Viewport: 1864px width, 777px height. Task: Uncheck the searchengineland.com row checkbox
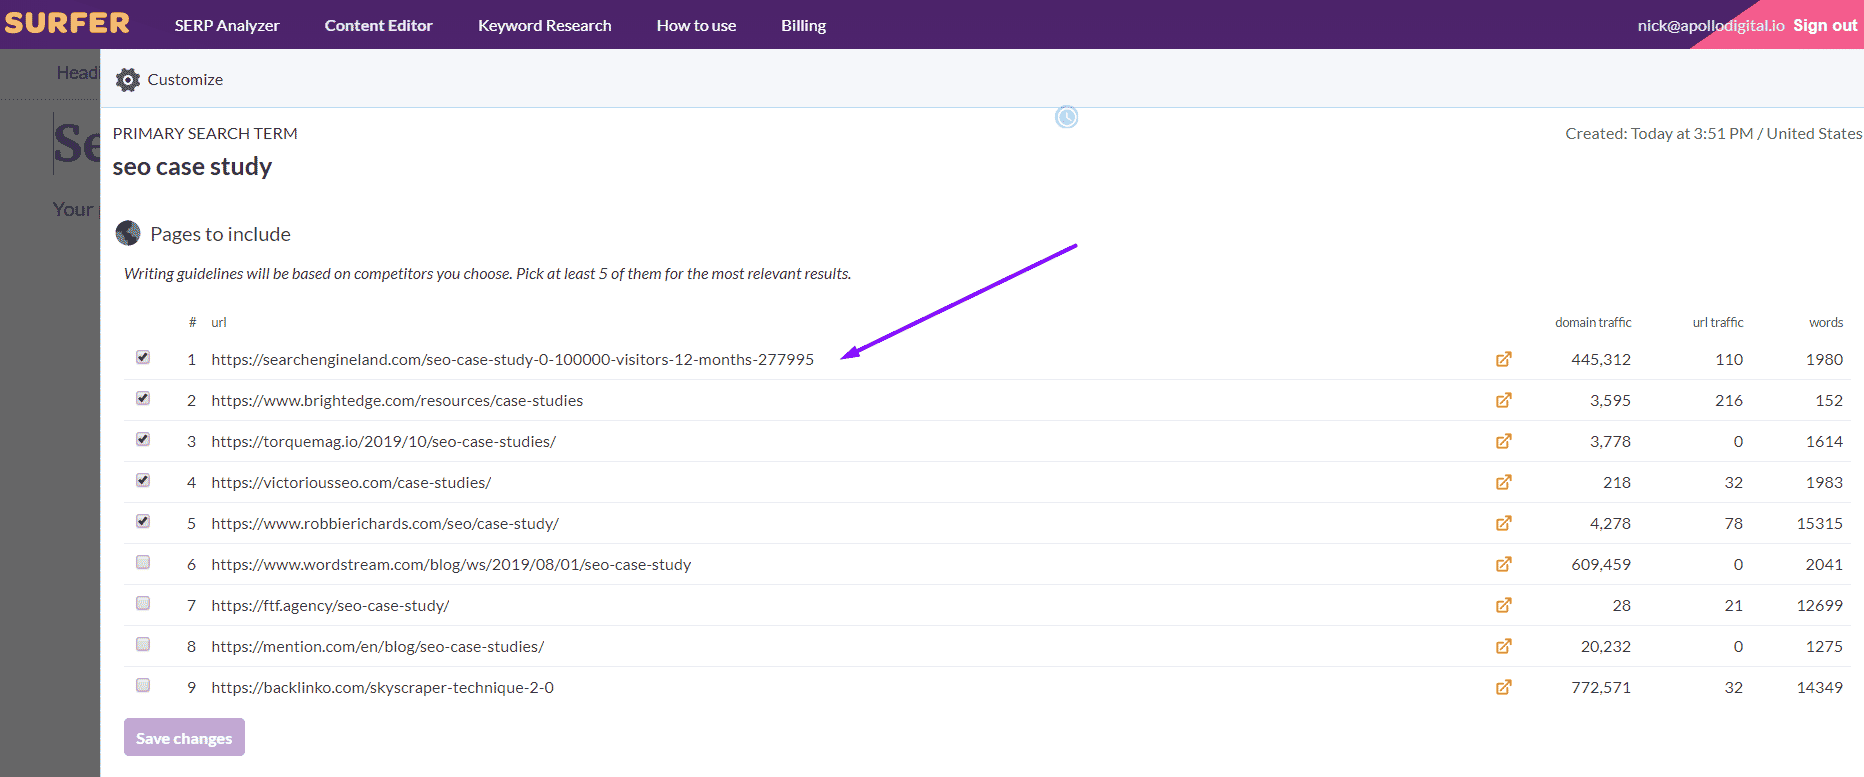click(x=143, y=357)
